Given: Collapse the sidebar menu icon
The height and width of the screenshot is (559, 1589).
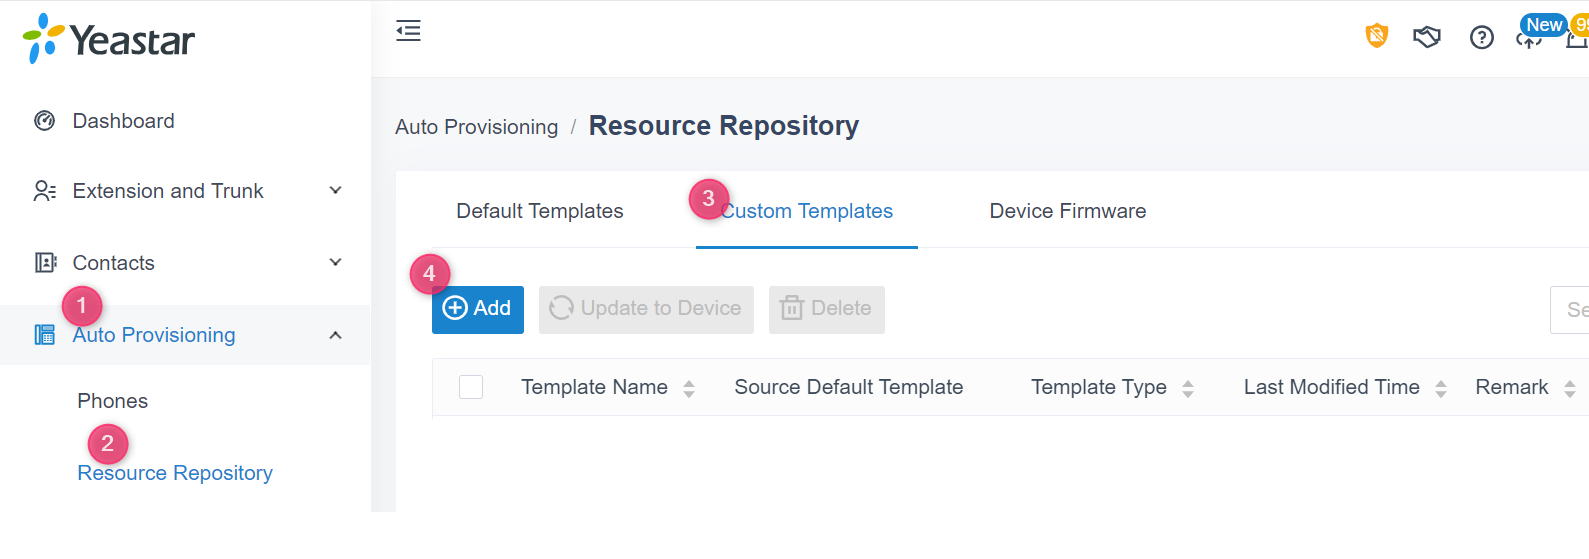Looking at the screenshot, I should pos(408,31).
